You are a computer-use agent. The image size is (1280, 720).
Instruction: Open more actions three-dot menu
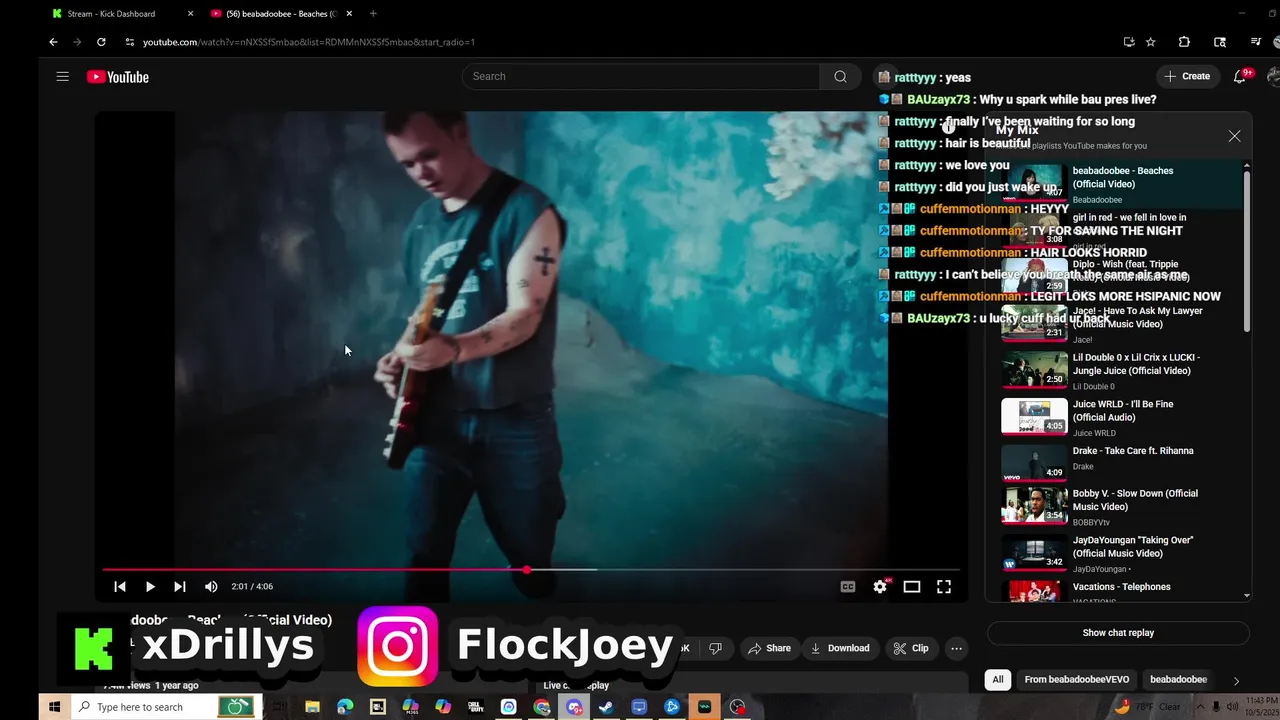tap(956, 648)
